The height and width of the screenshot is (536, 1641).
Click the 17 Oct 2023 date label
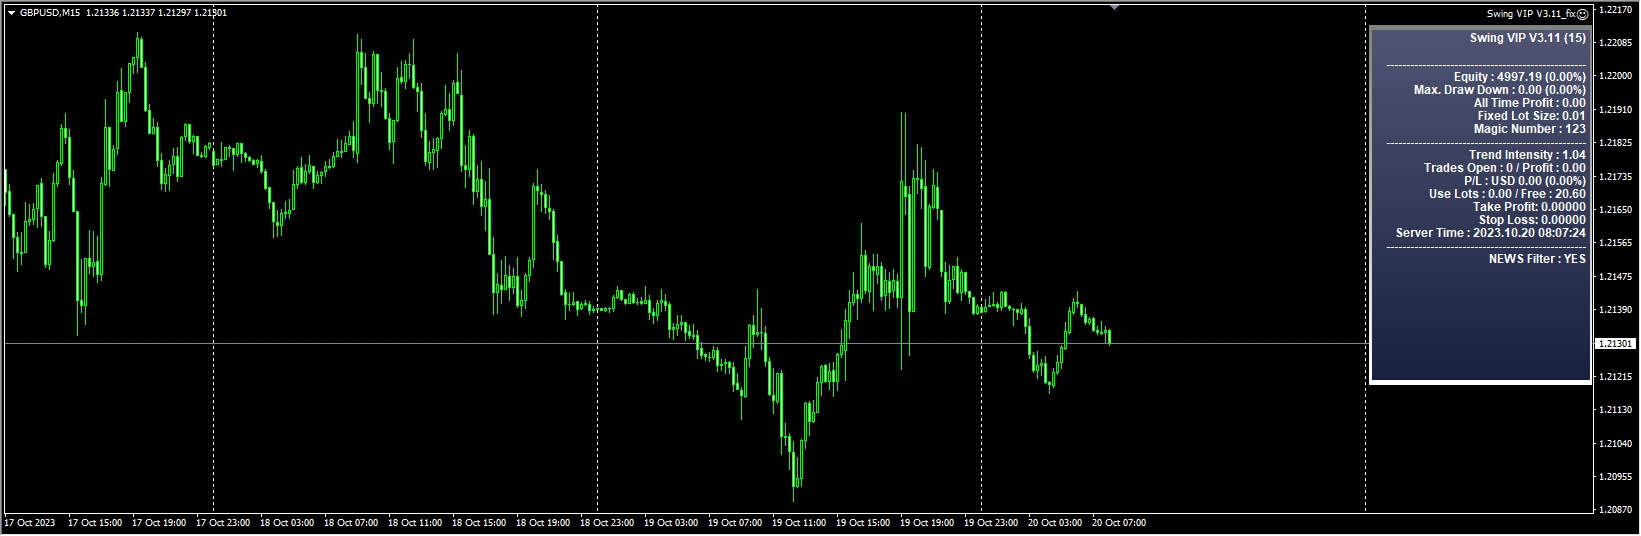click(x=28, y=523)
